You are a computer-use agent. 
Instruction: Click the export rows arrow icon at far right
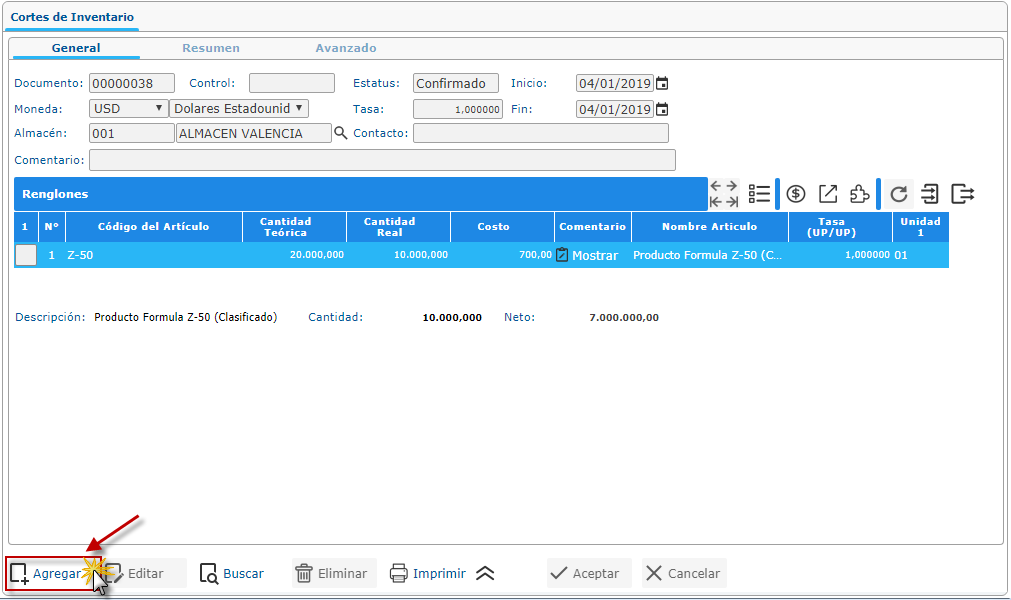962,194
